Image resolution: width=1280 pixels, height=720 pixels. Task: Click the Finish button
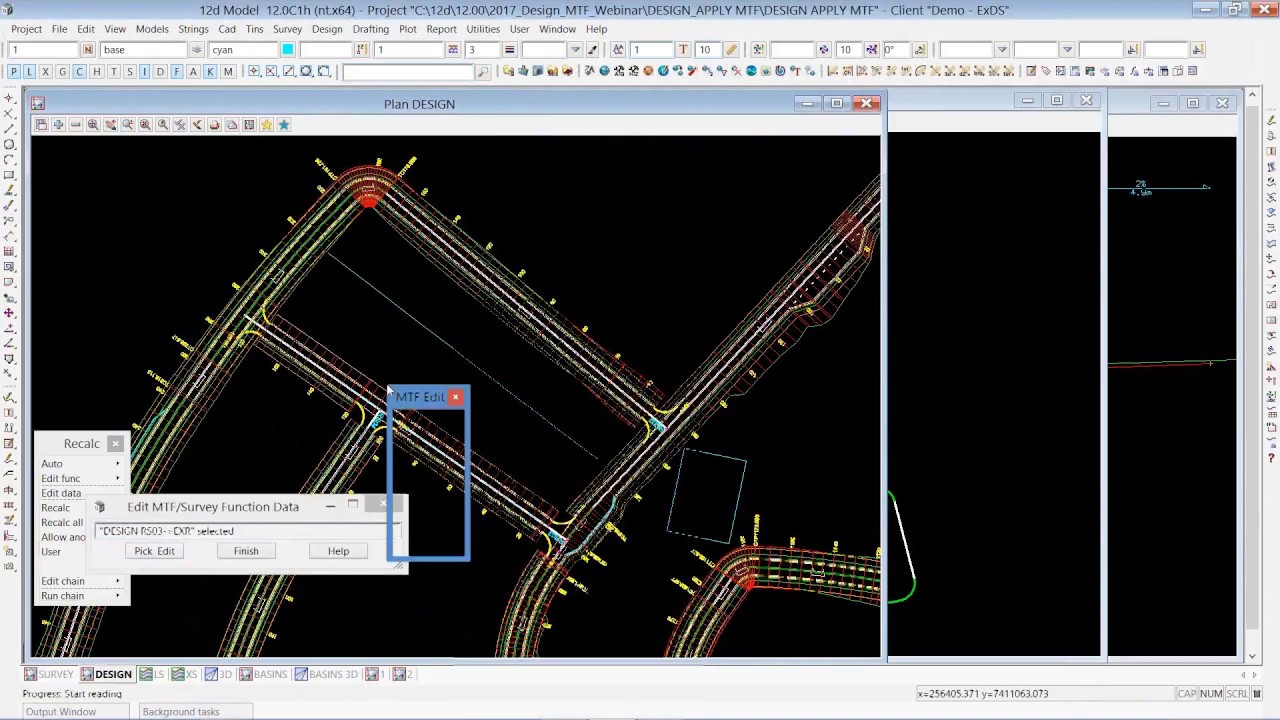(246, 551)
